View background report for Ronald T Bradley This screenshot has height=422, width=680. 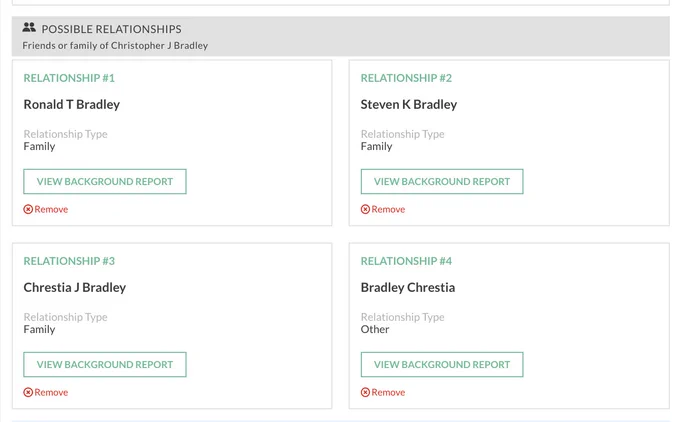pyautogui.click(x=105, y=181)
